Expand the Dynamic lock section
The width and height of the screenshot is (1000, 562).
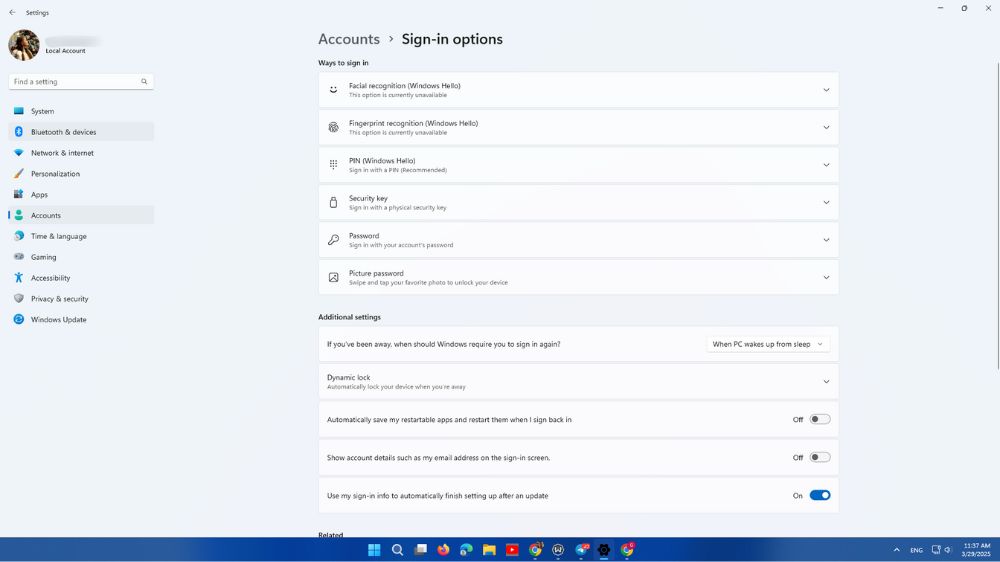(578, 381)
